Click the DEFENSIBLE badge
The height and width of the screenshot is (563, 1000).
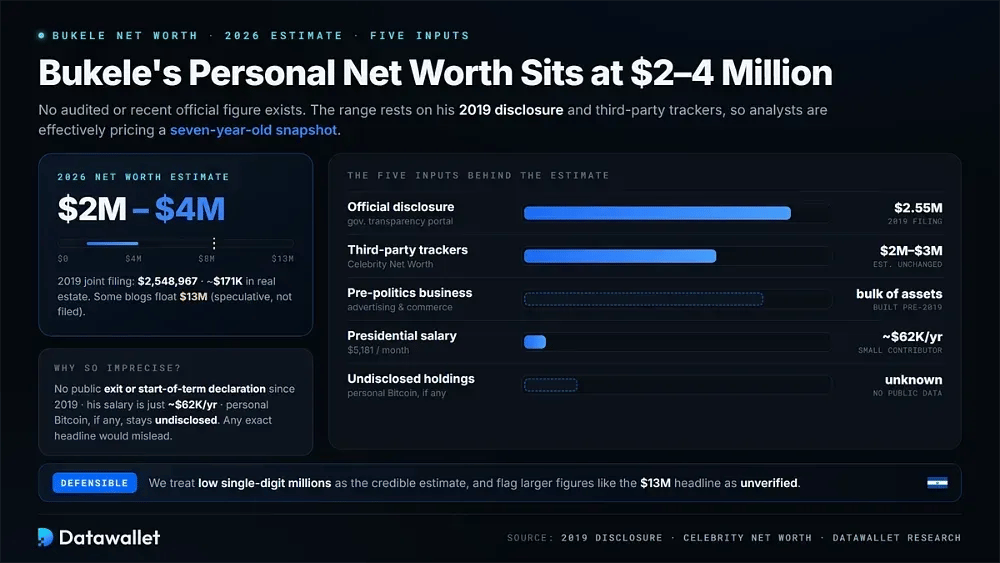click(x=94, y=483)
